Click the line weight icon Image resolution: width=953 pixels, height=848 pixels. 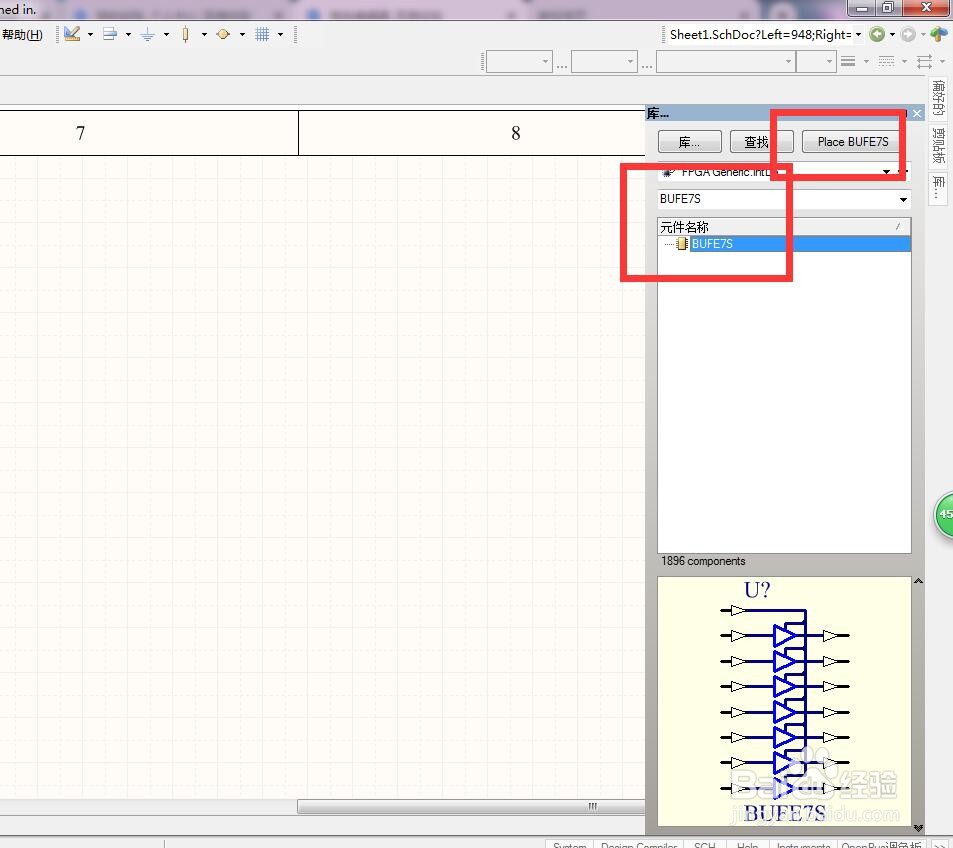coord(848,61)
